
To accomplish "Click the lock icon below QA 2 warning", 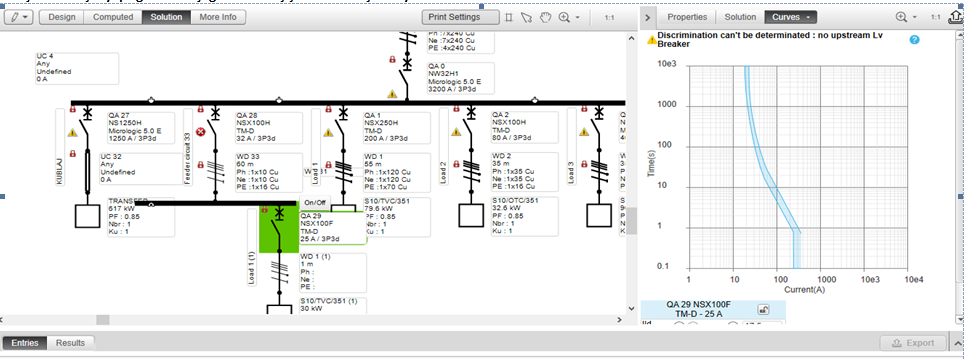I will (456, 164).
